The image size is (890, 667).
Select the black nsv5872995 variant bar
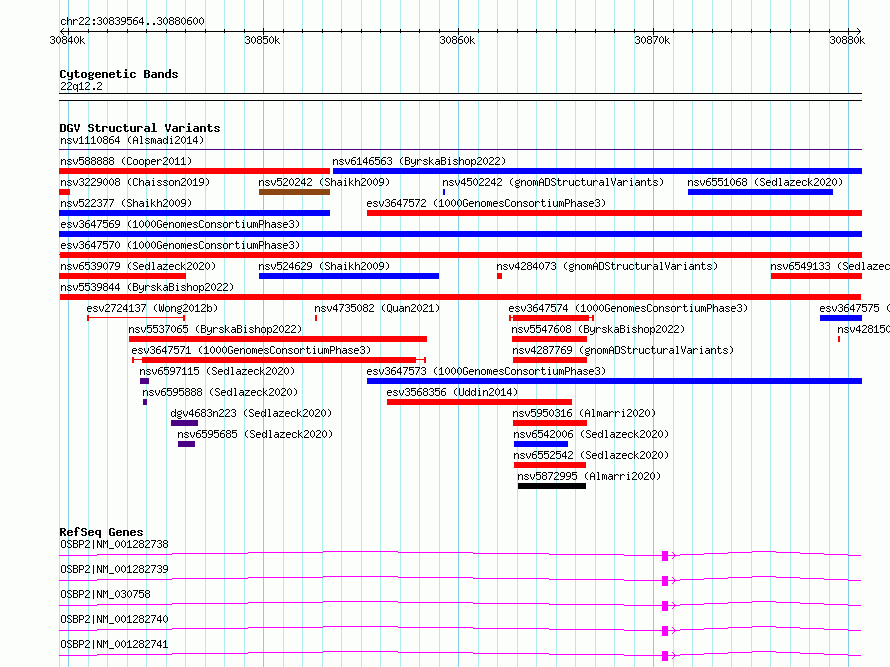(552, 486)
